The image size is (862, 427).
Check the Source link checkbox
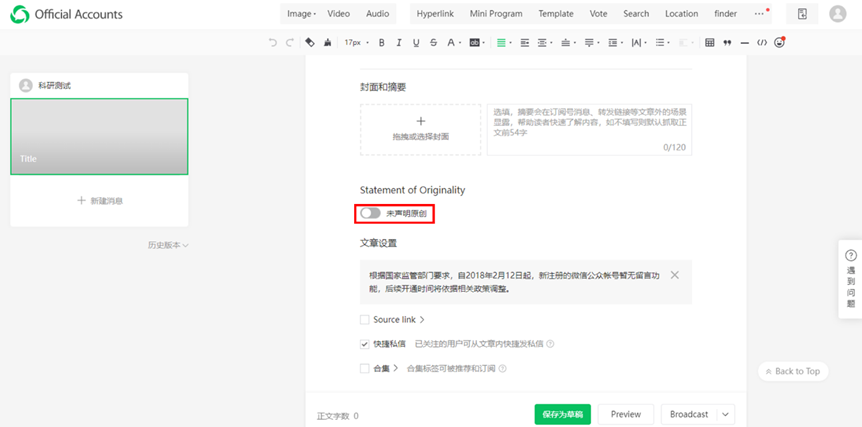pos(365,320)
